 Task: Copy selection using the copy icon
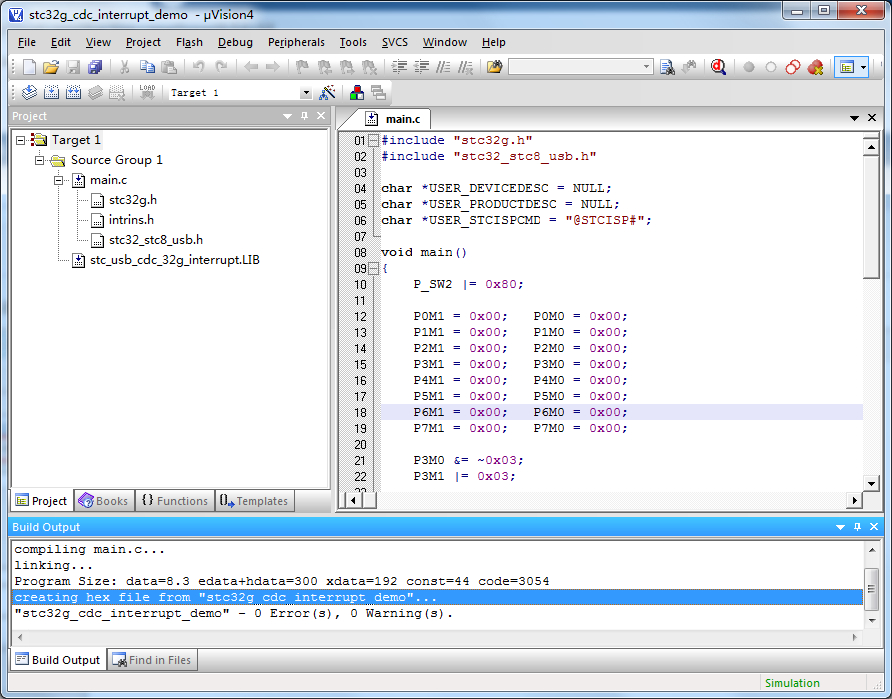tap(147, 67)
